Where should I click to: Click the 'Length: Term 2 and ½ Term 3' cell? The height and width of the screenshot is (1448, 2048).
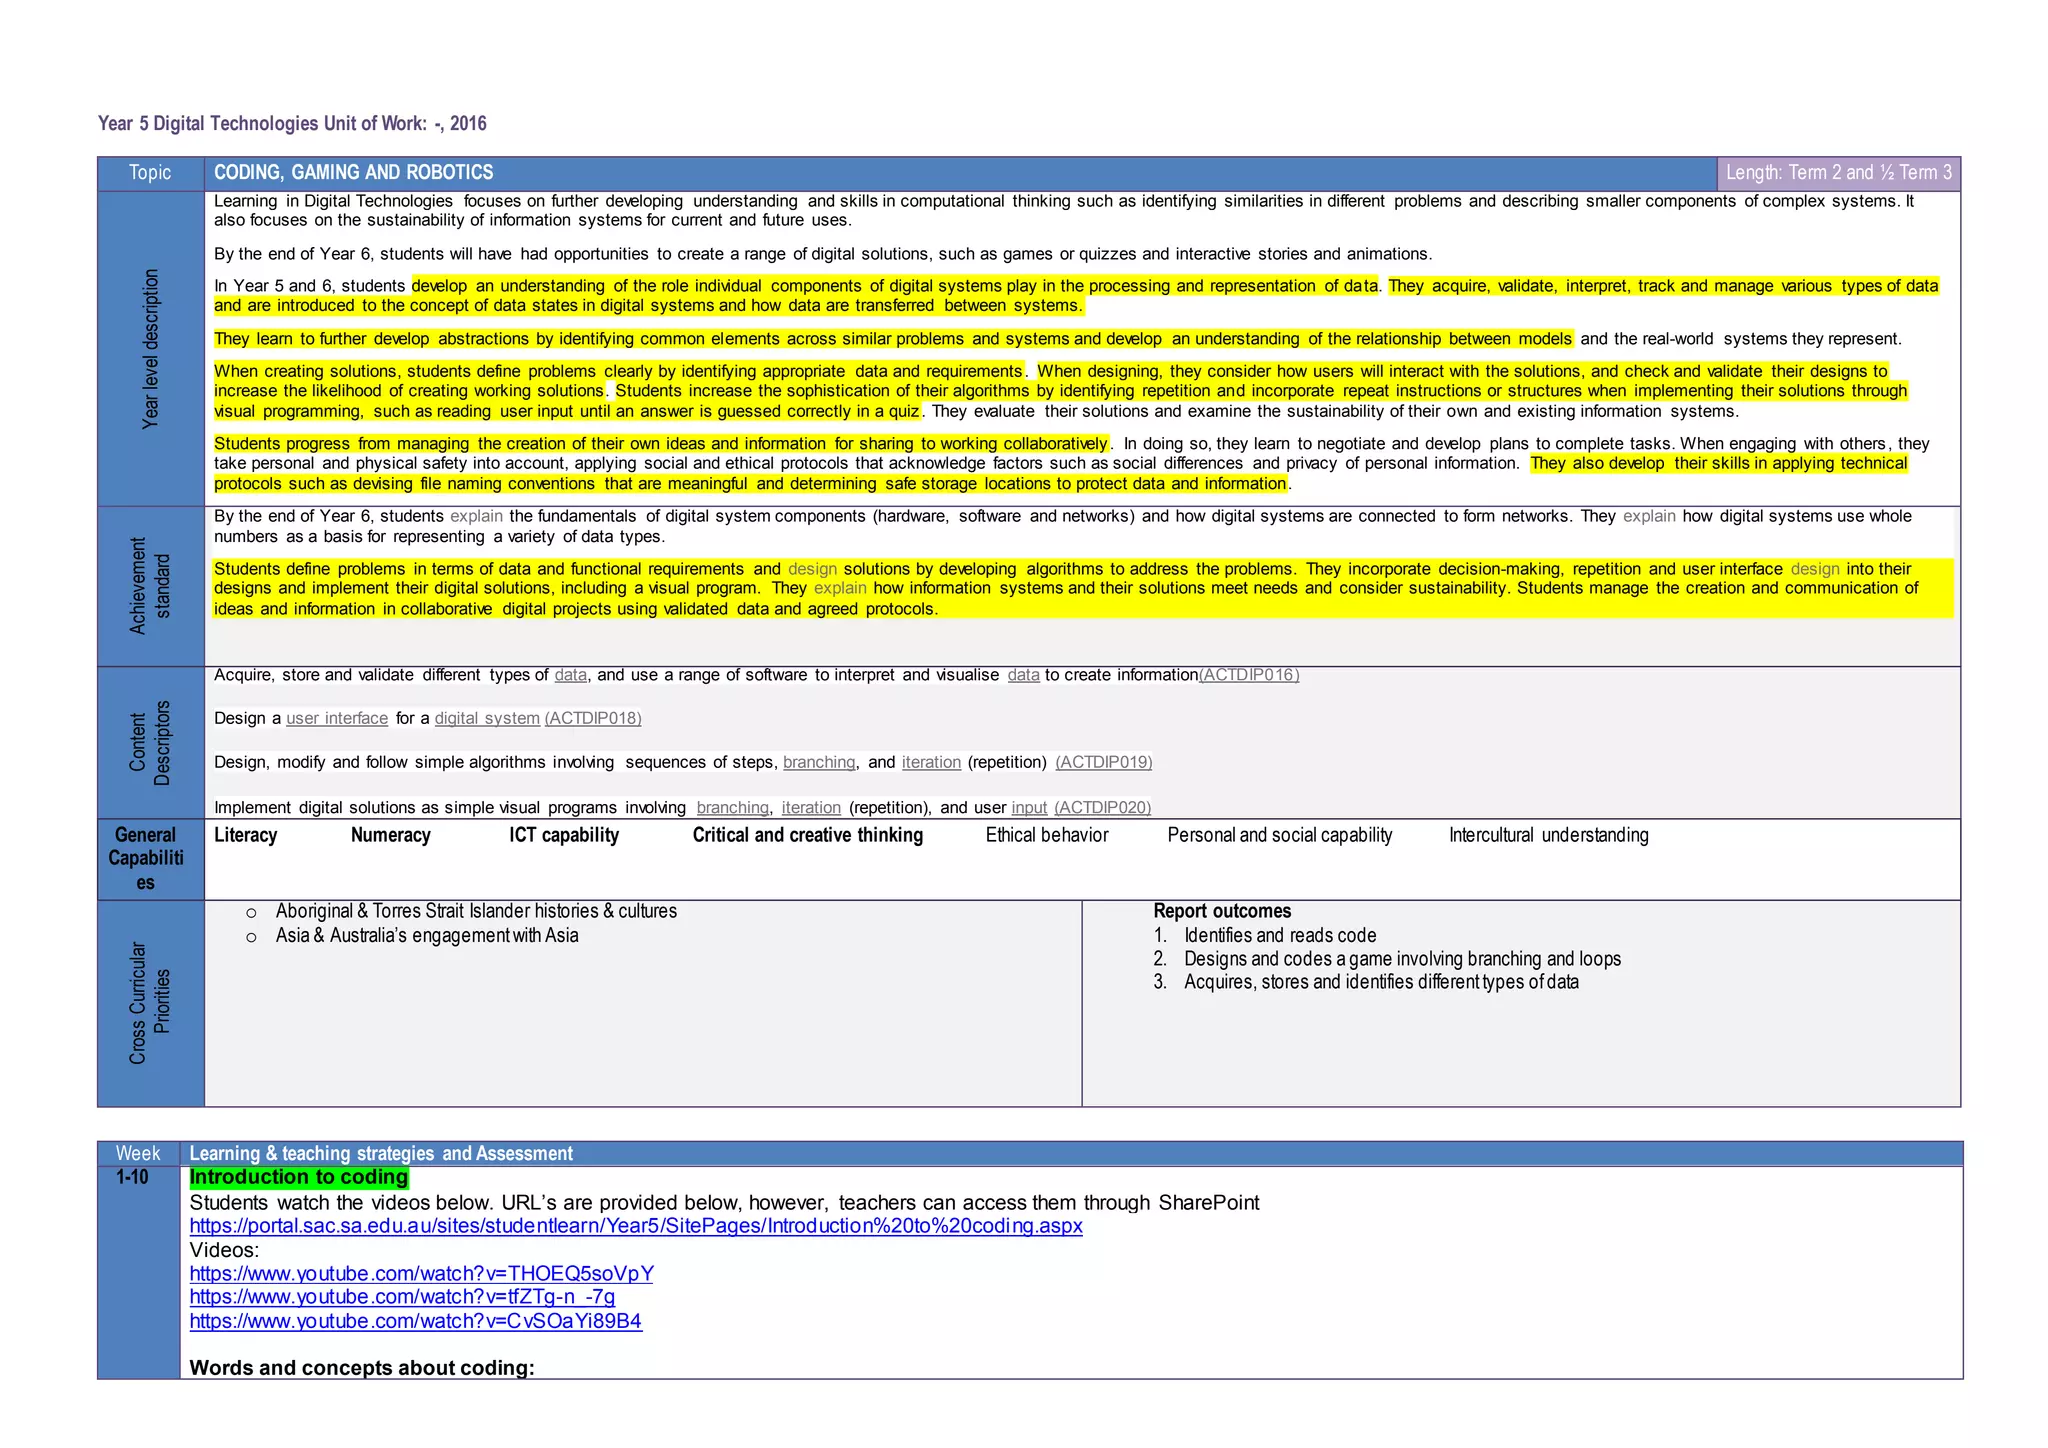tap(1838, 172)
